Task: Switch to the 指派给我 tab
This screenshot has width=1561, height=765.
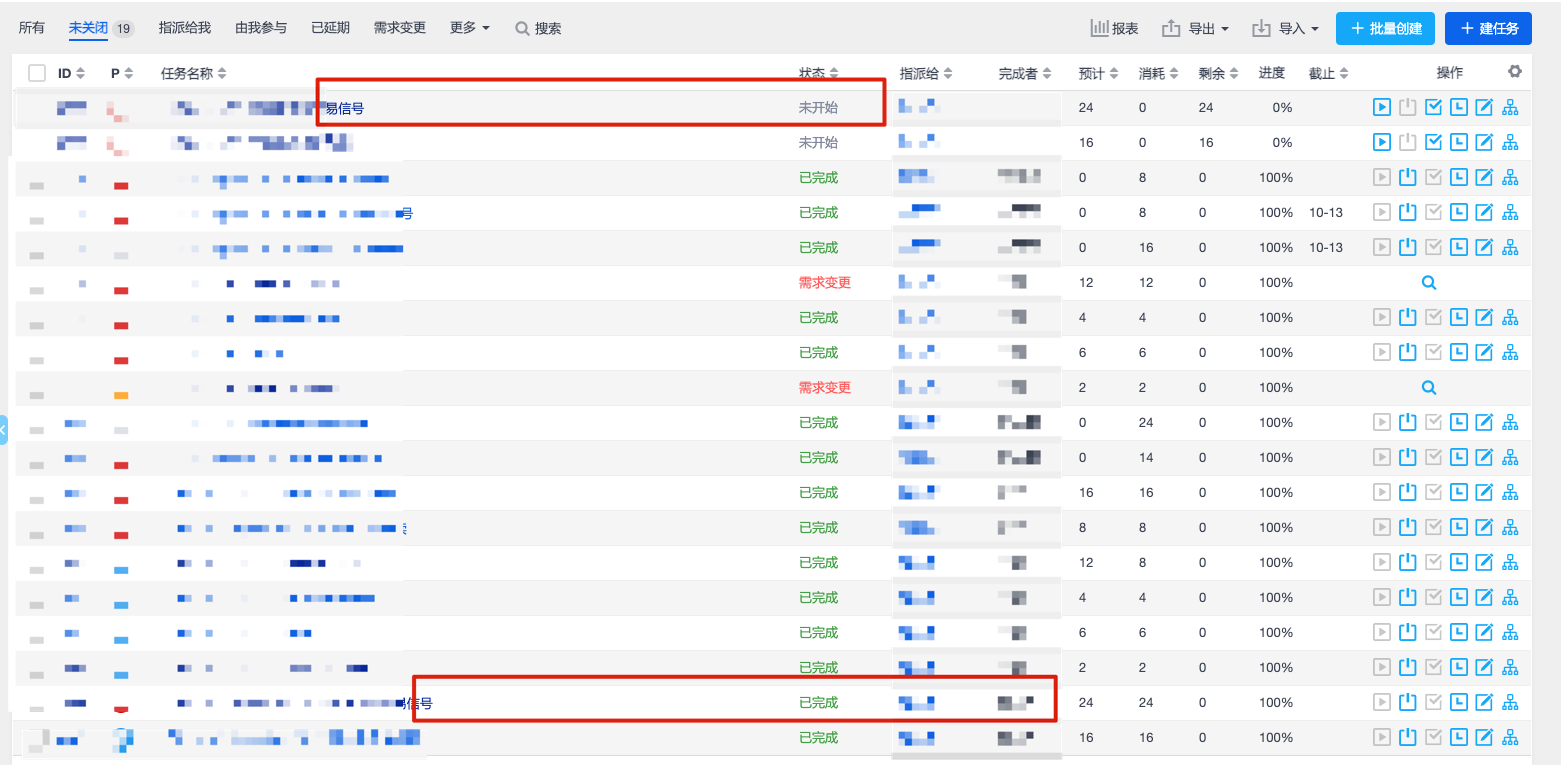Action: 184,28
